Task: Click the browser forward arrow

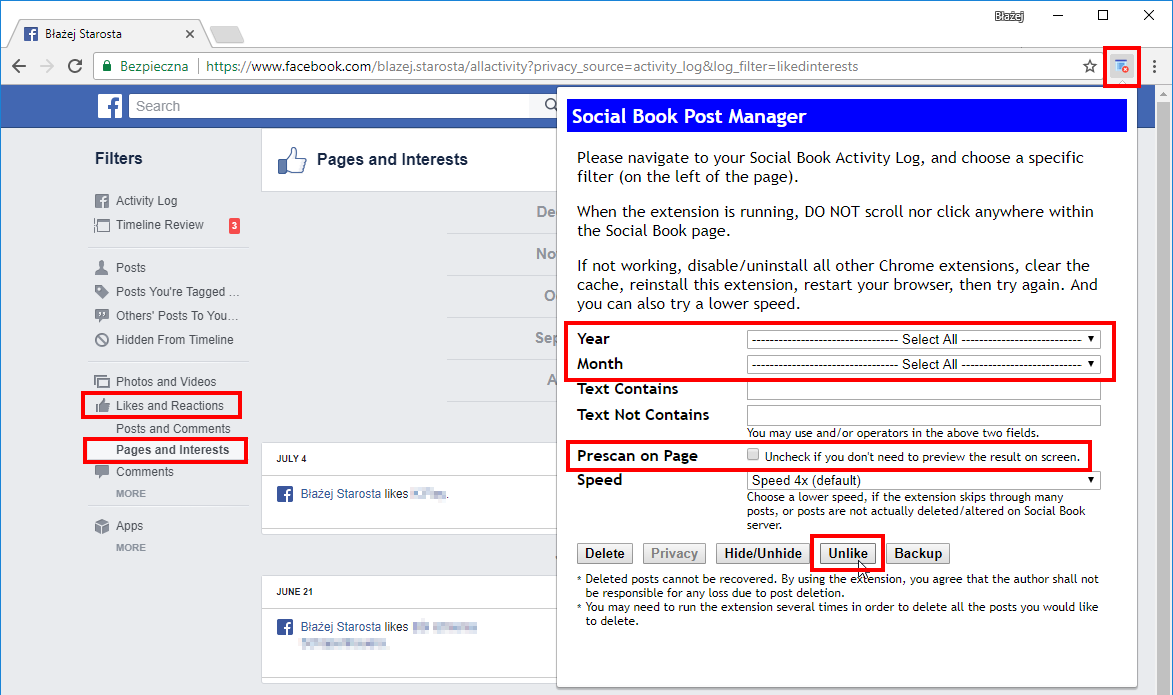Action: pyautogui.click(x=47, y=66)
